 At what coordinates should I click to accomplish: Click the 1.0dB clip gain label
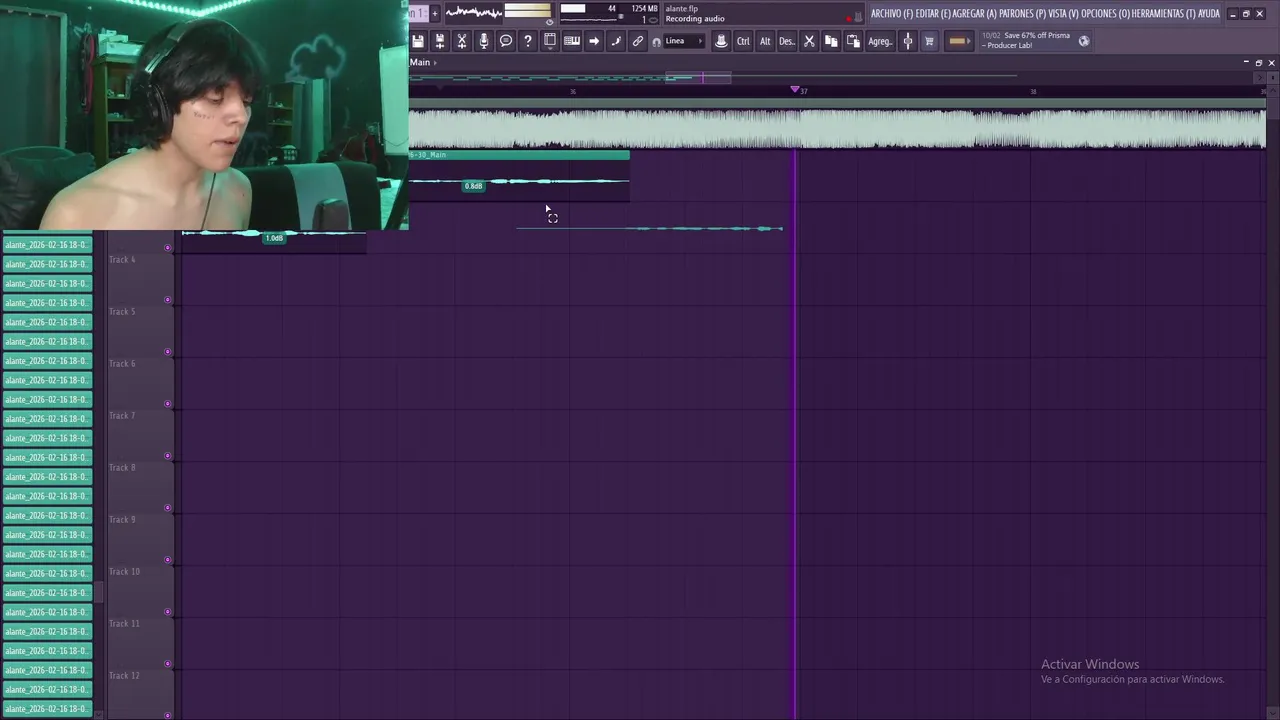tap(274, 238)
